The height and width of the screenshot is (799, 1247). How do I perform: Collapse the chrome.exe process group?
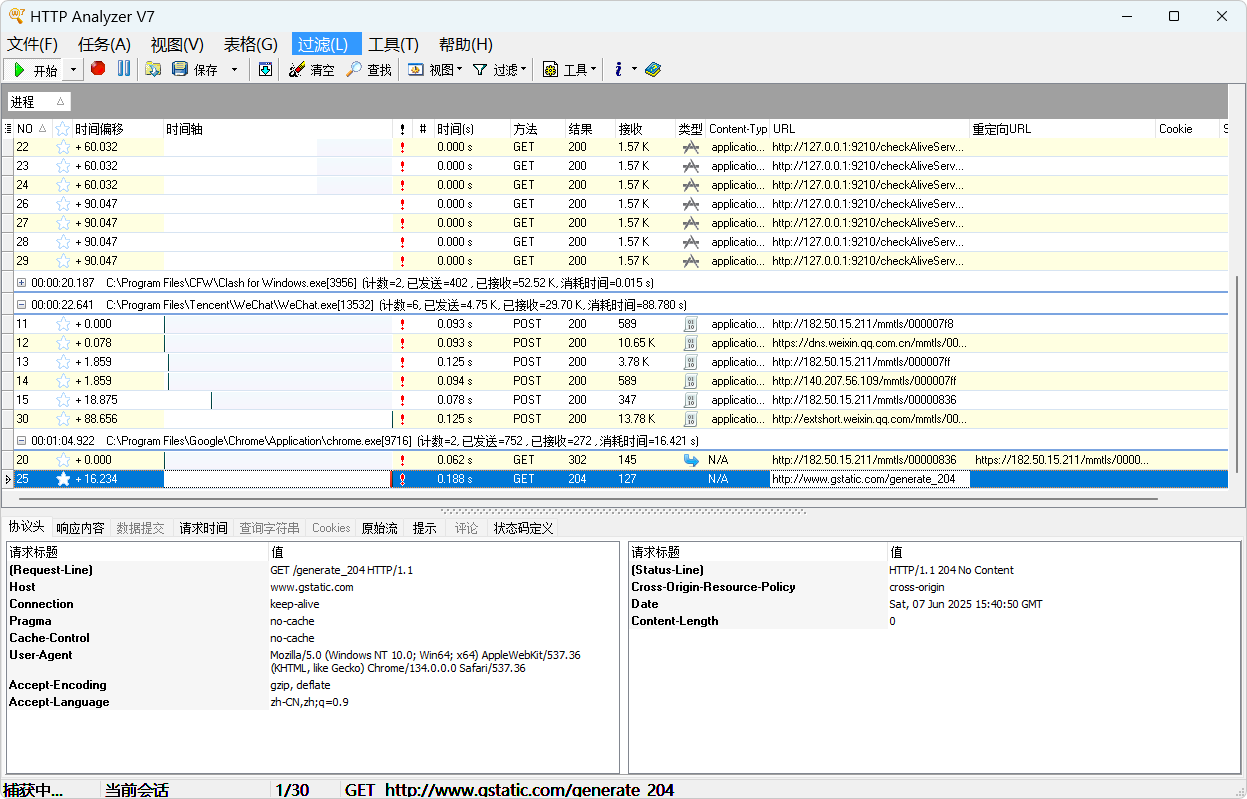coord(21,440)
